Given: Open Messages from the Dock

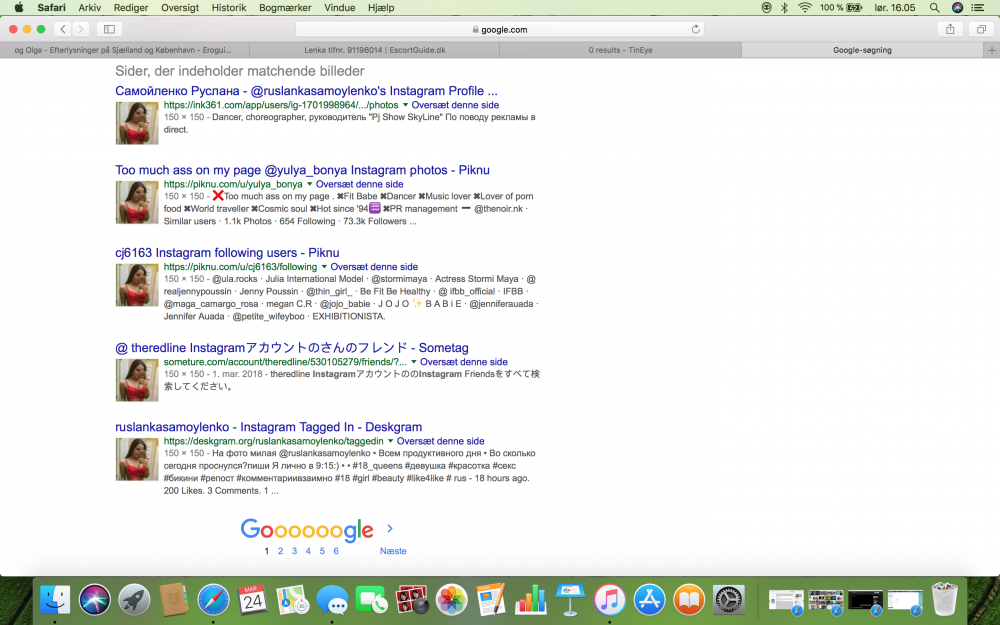Looking at the screenshot, I should [332, 600].
